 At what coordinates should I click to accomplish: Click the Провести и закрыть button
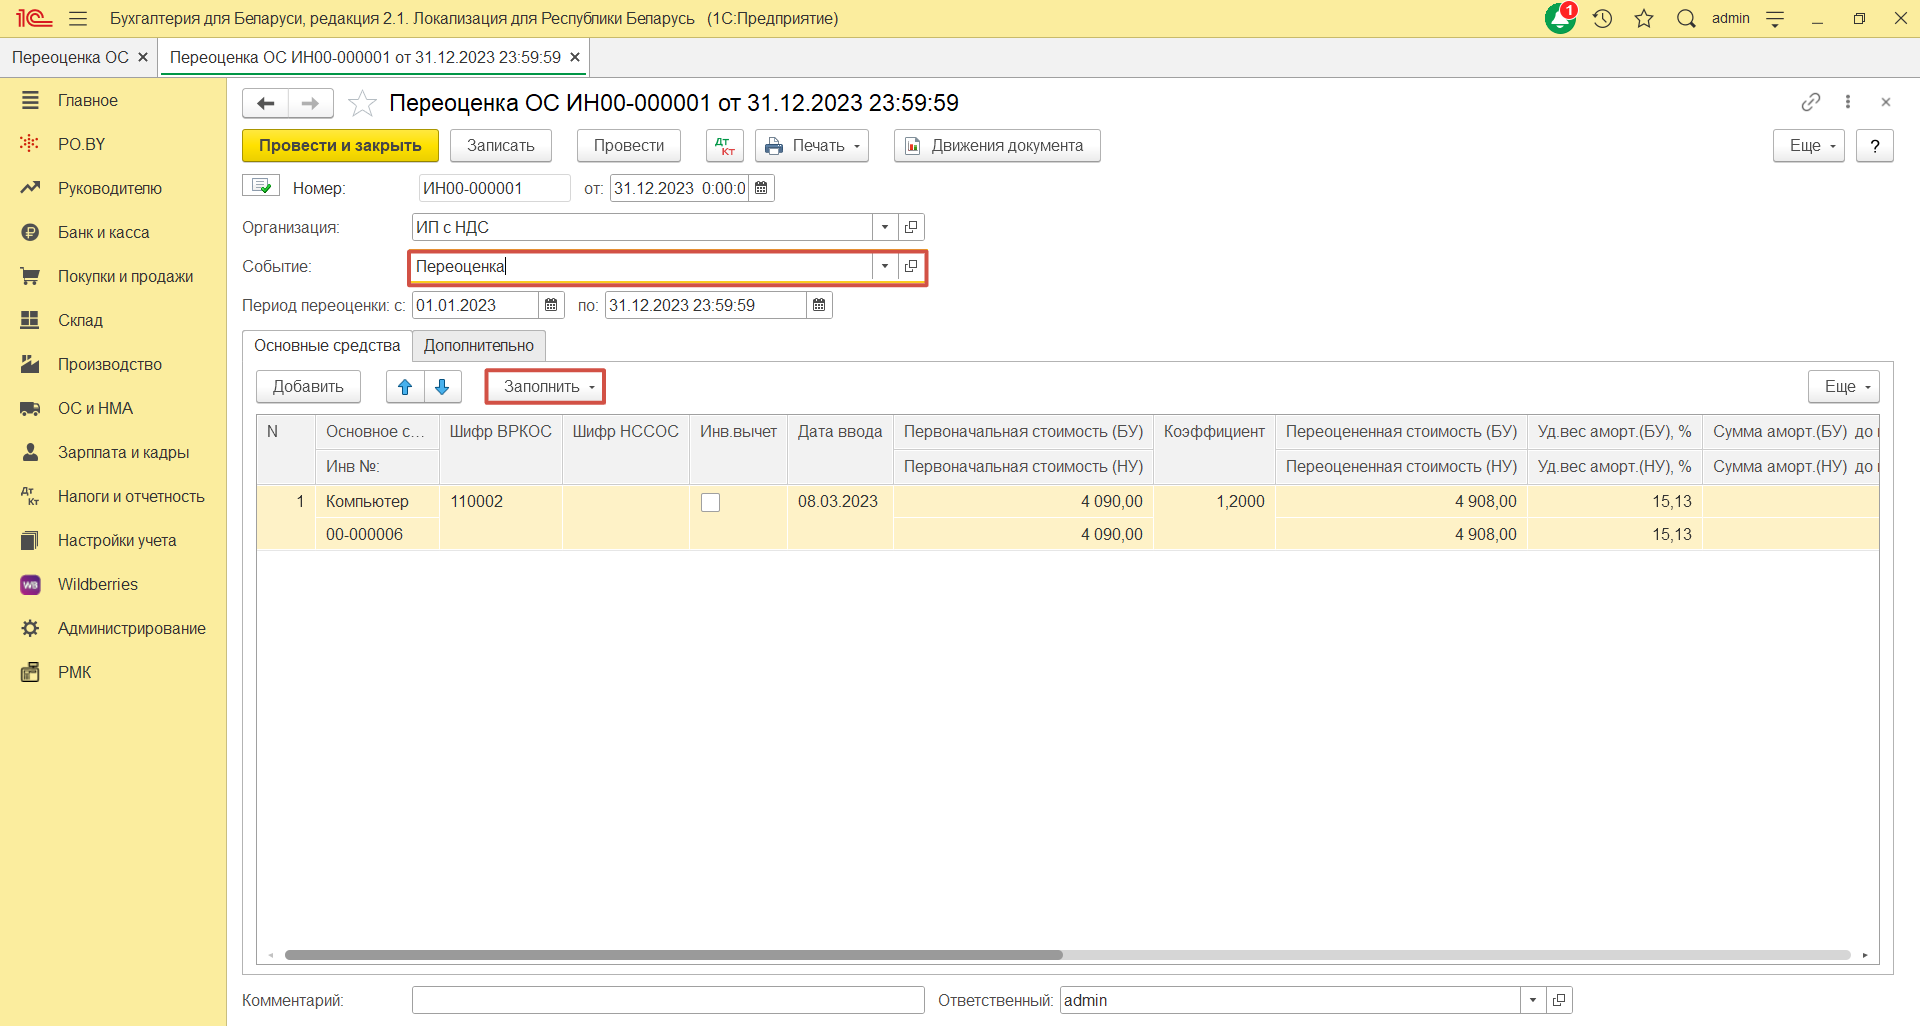340,146
